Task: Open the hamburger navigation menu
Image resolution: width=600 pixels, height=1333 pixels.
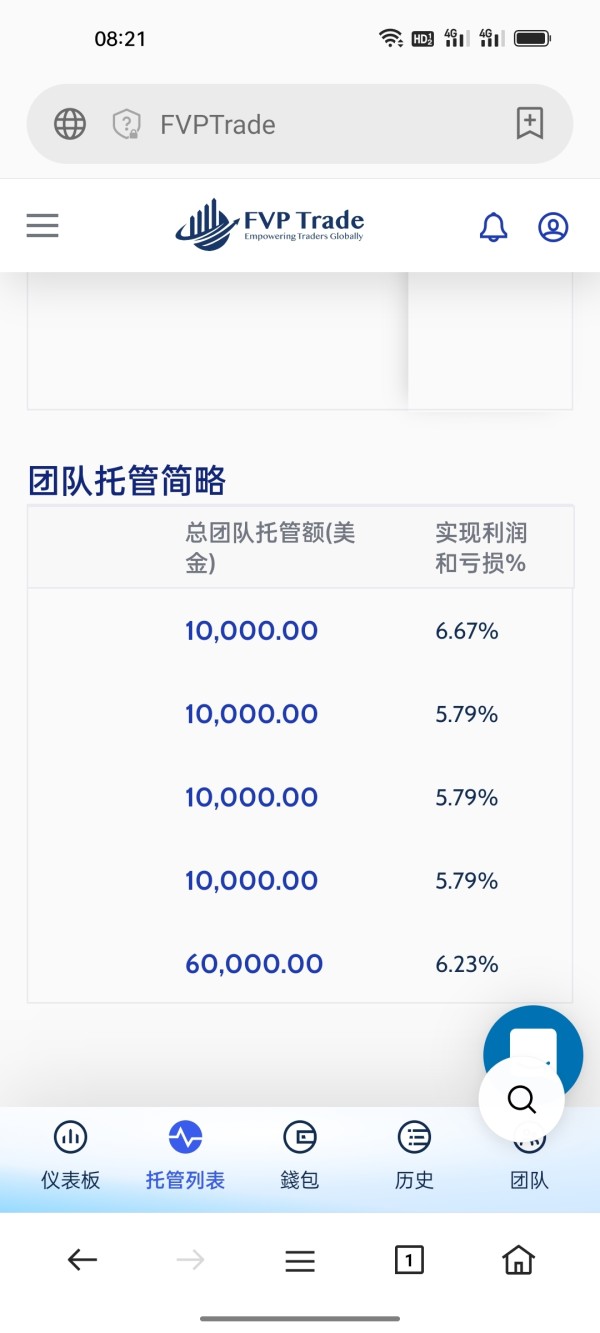Action: (43, 226)
